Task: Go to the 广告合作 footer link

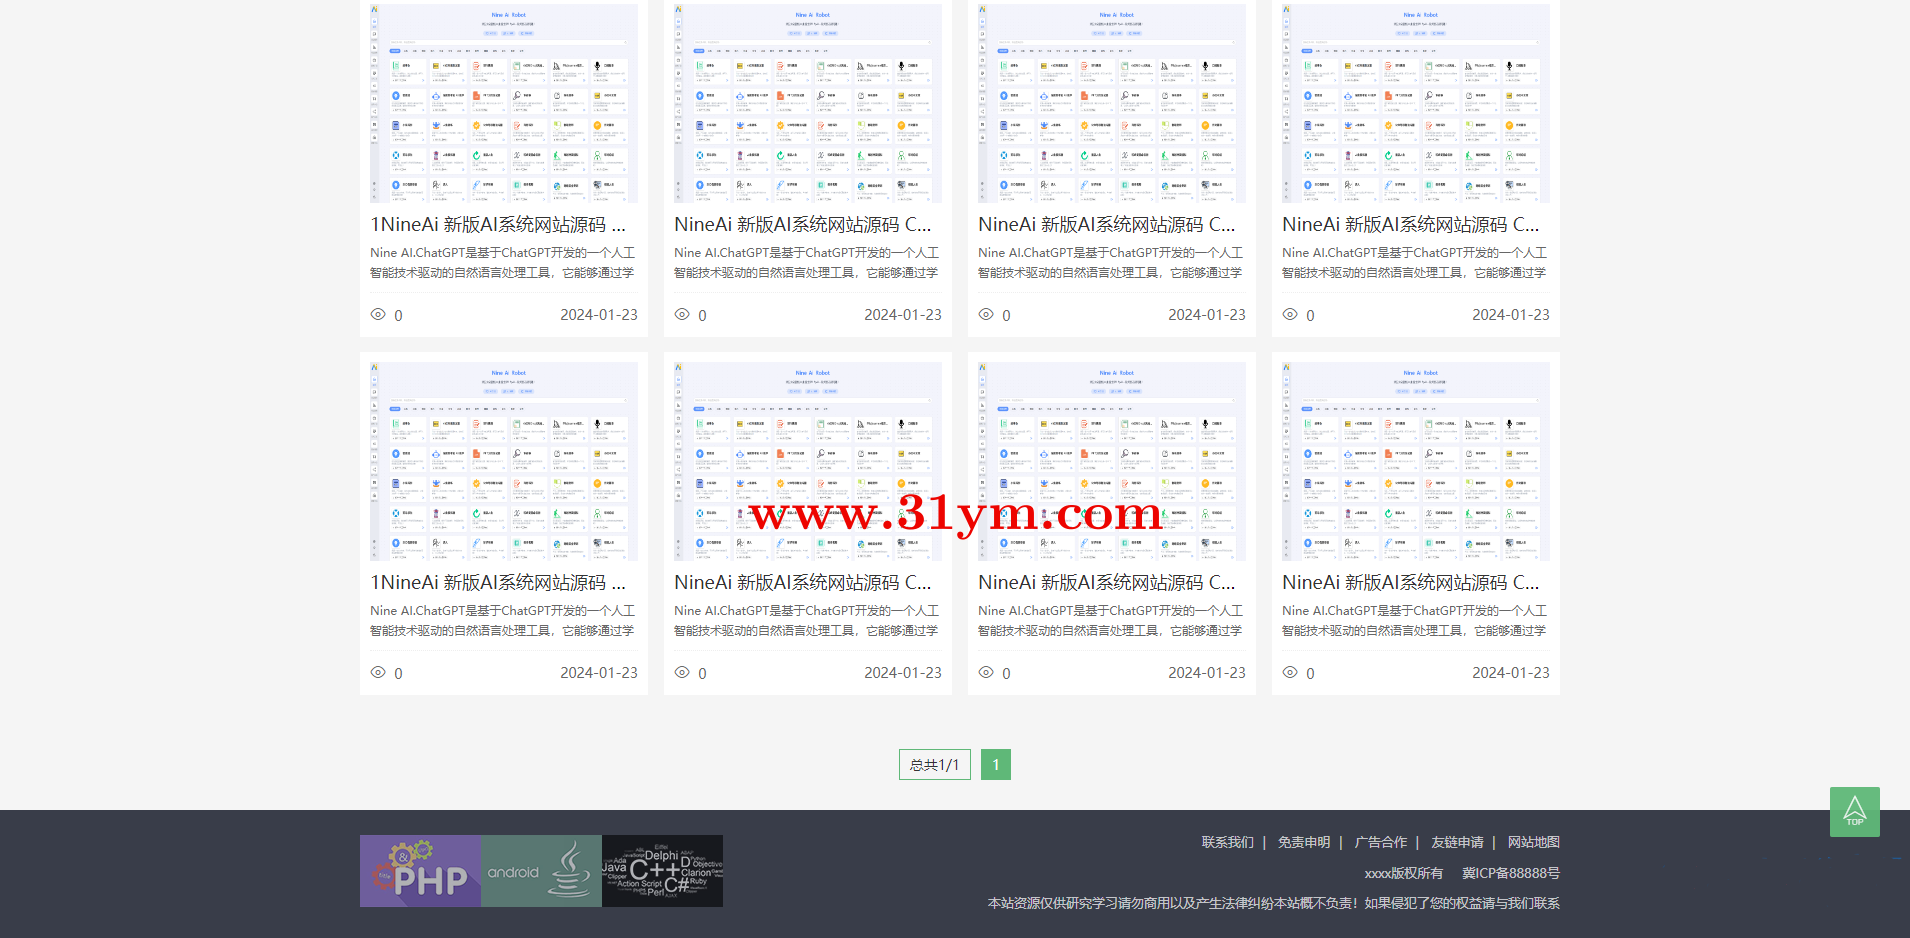Action: [1380, 842]
